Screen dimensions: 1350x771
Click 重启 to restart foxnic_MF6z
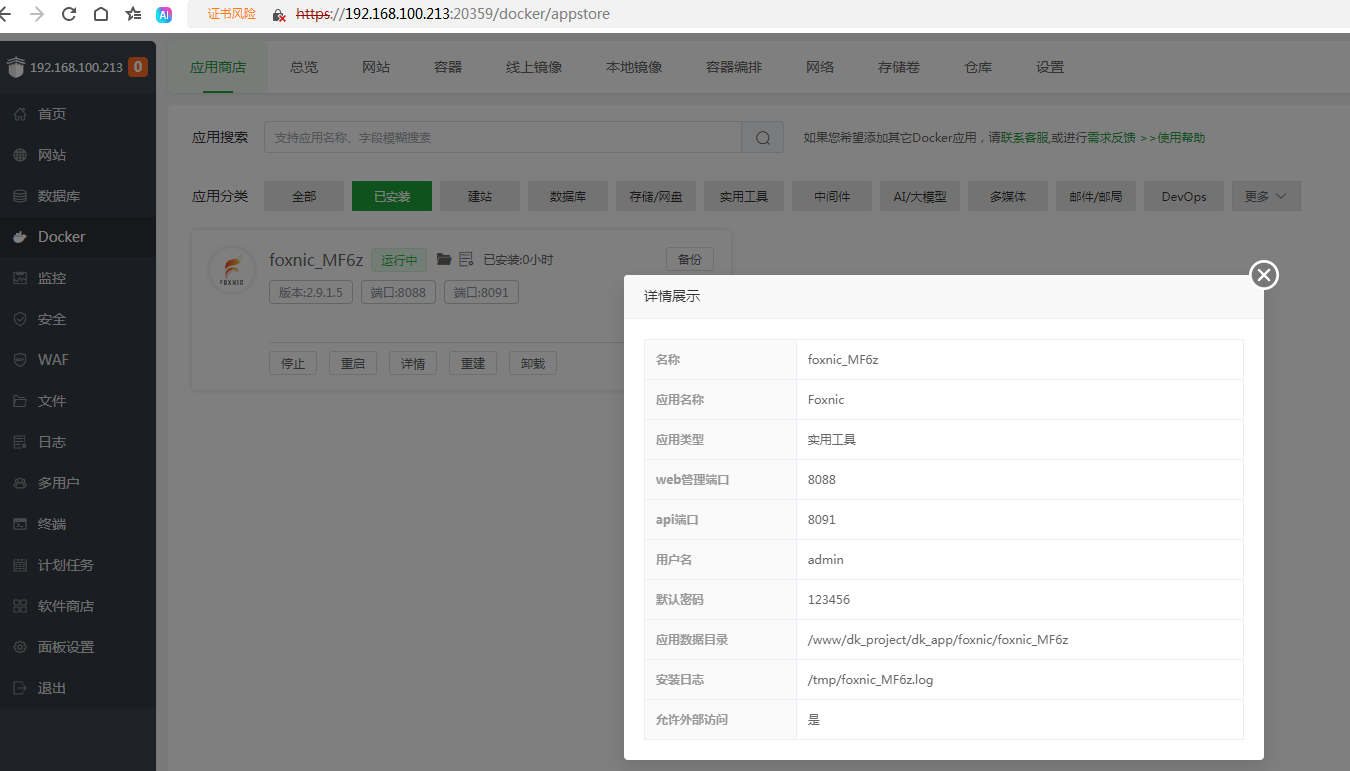353,363
